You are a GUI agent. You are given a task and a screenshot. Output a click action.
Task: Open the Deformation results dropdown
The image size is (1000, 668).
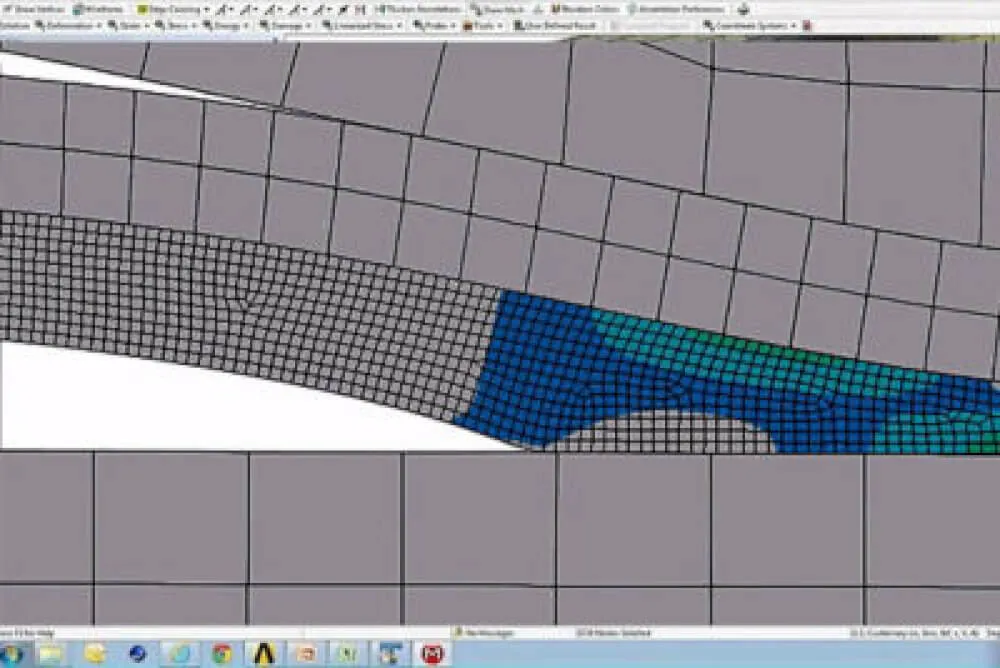pyautogui.click(x=70, y=25)
